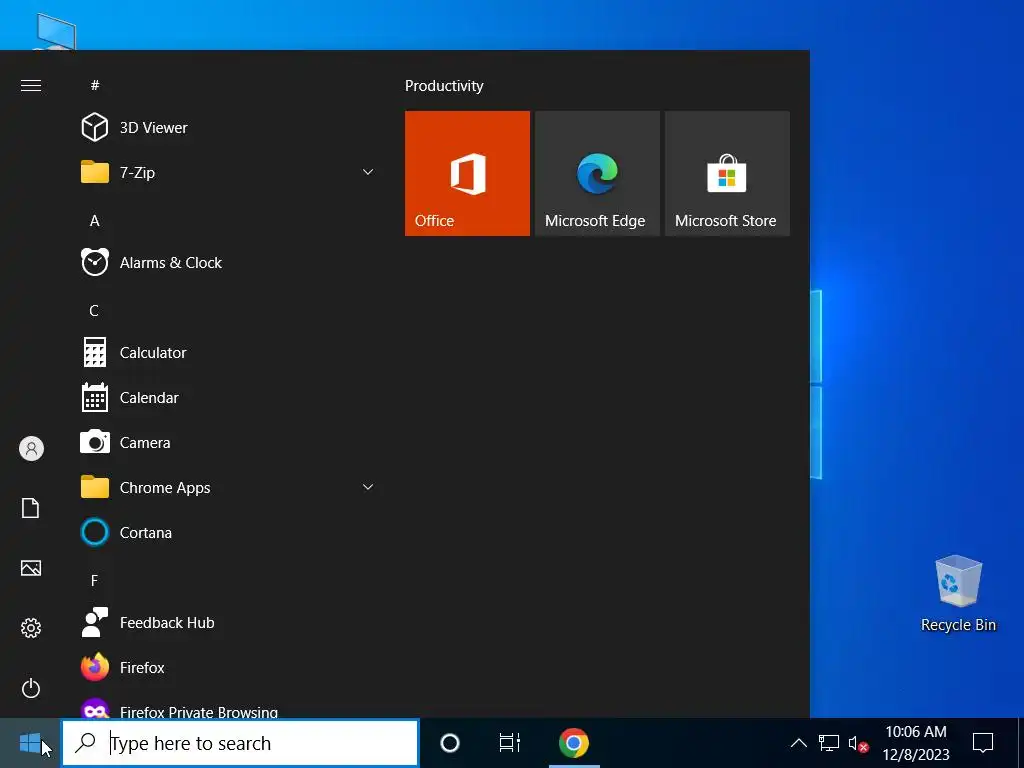
Task: Launch Cortana from the app list
Action: pyautogui.click(x=229, y=533)
